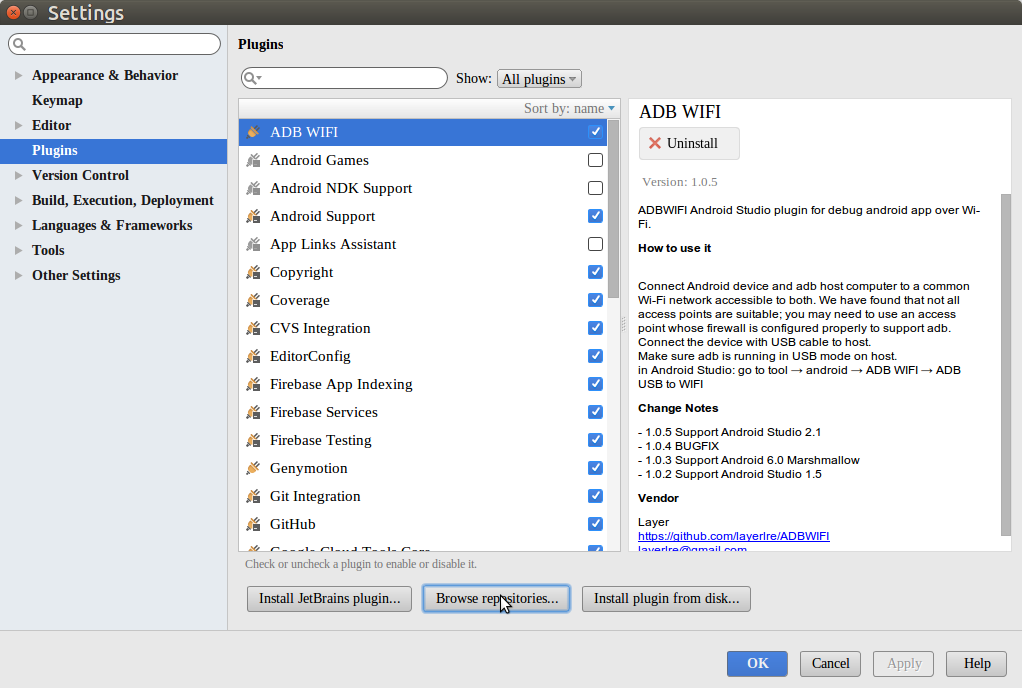The image size is (1022, 688).
Task: Open the Help button
Action: tap(976, 663)
